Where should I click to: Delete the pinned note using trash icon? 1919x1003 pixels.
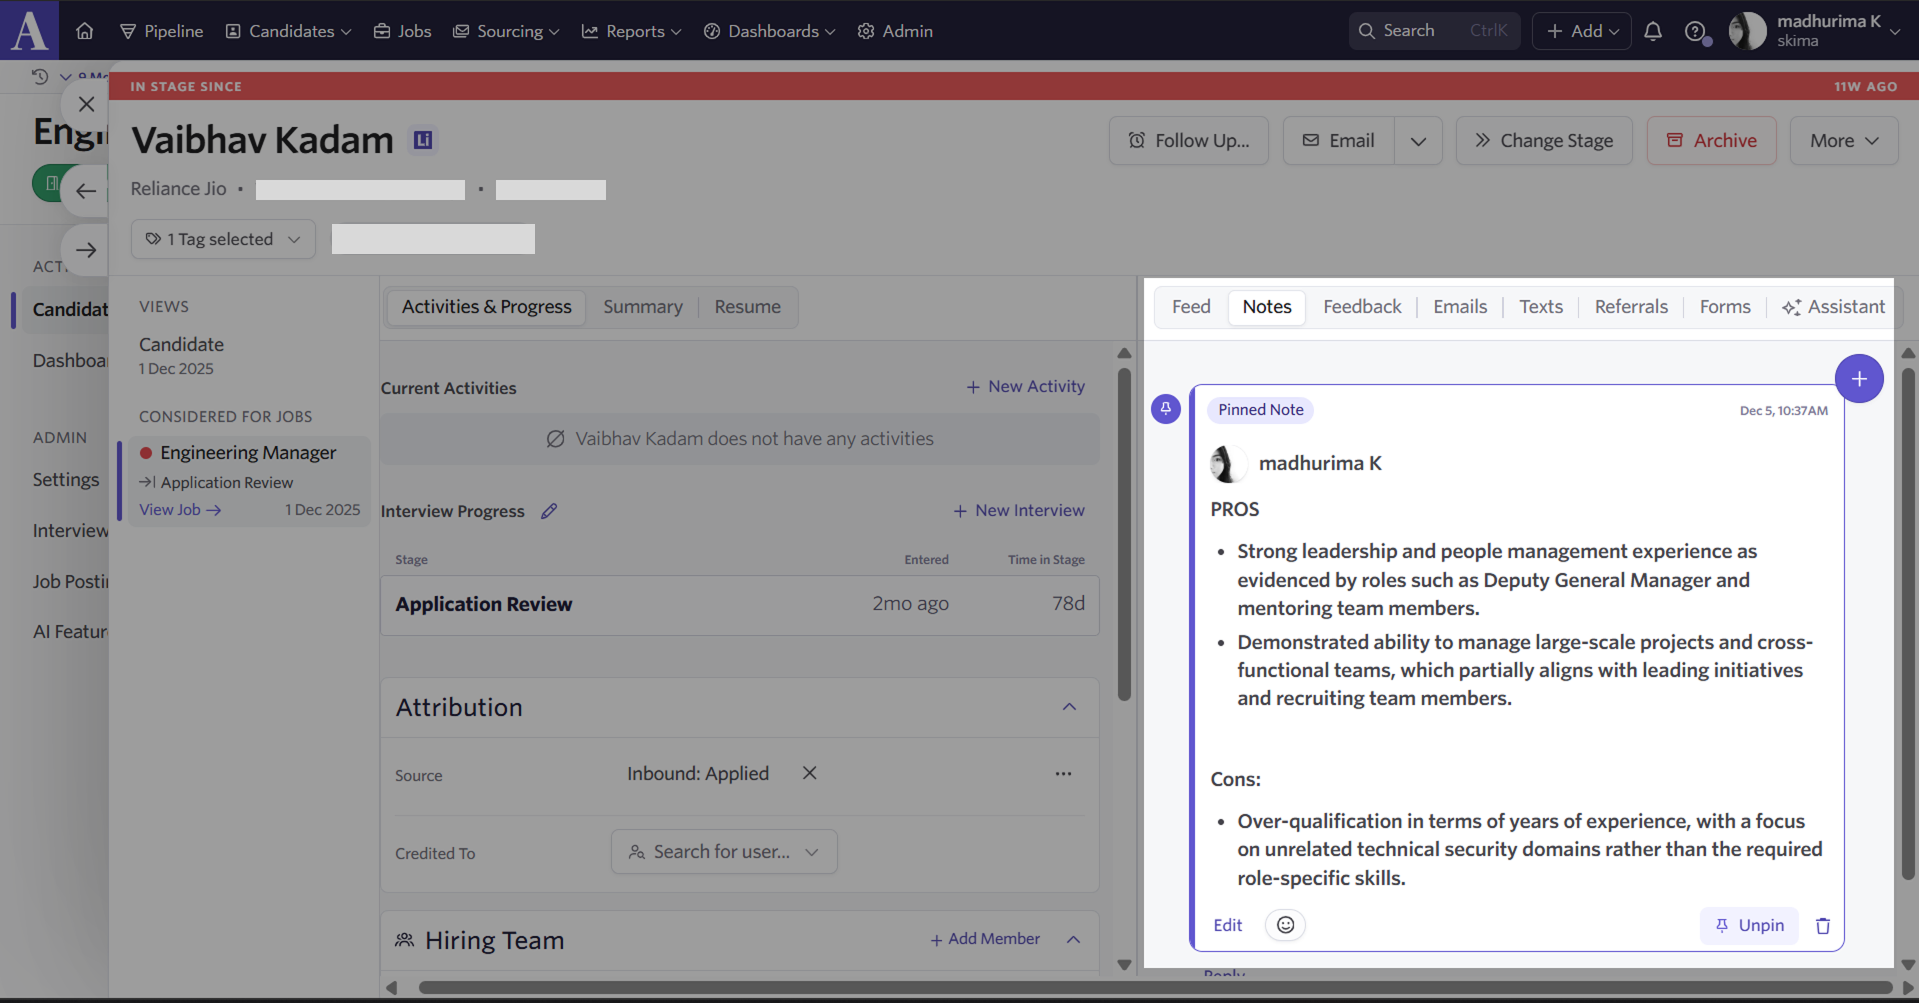tap(1823, 926)
